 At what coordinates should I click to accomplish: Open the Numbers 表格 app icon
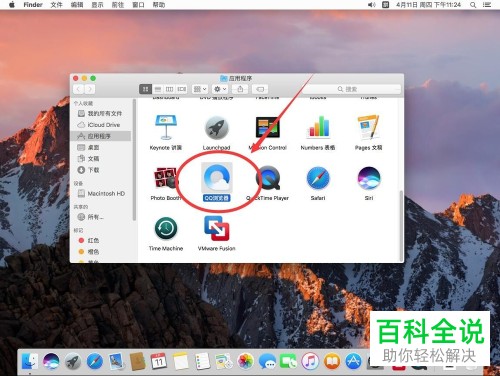click(318, 127)
